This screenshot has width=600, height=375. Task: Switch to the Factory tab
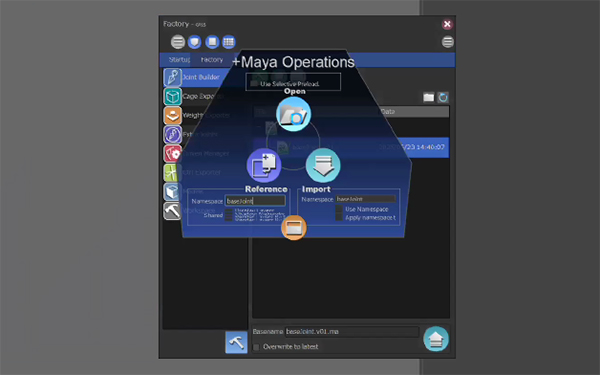point(212,60)
